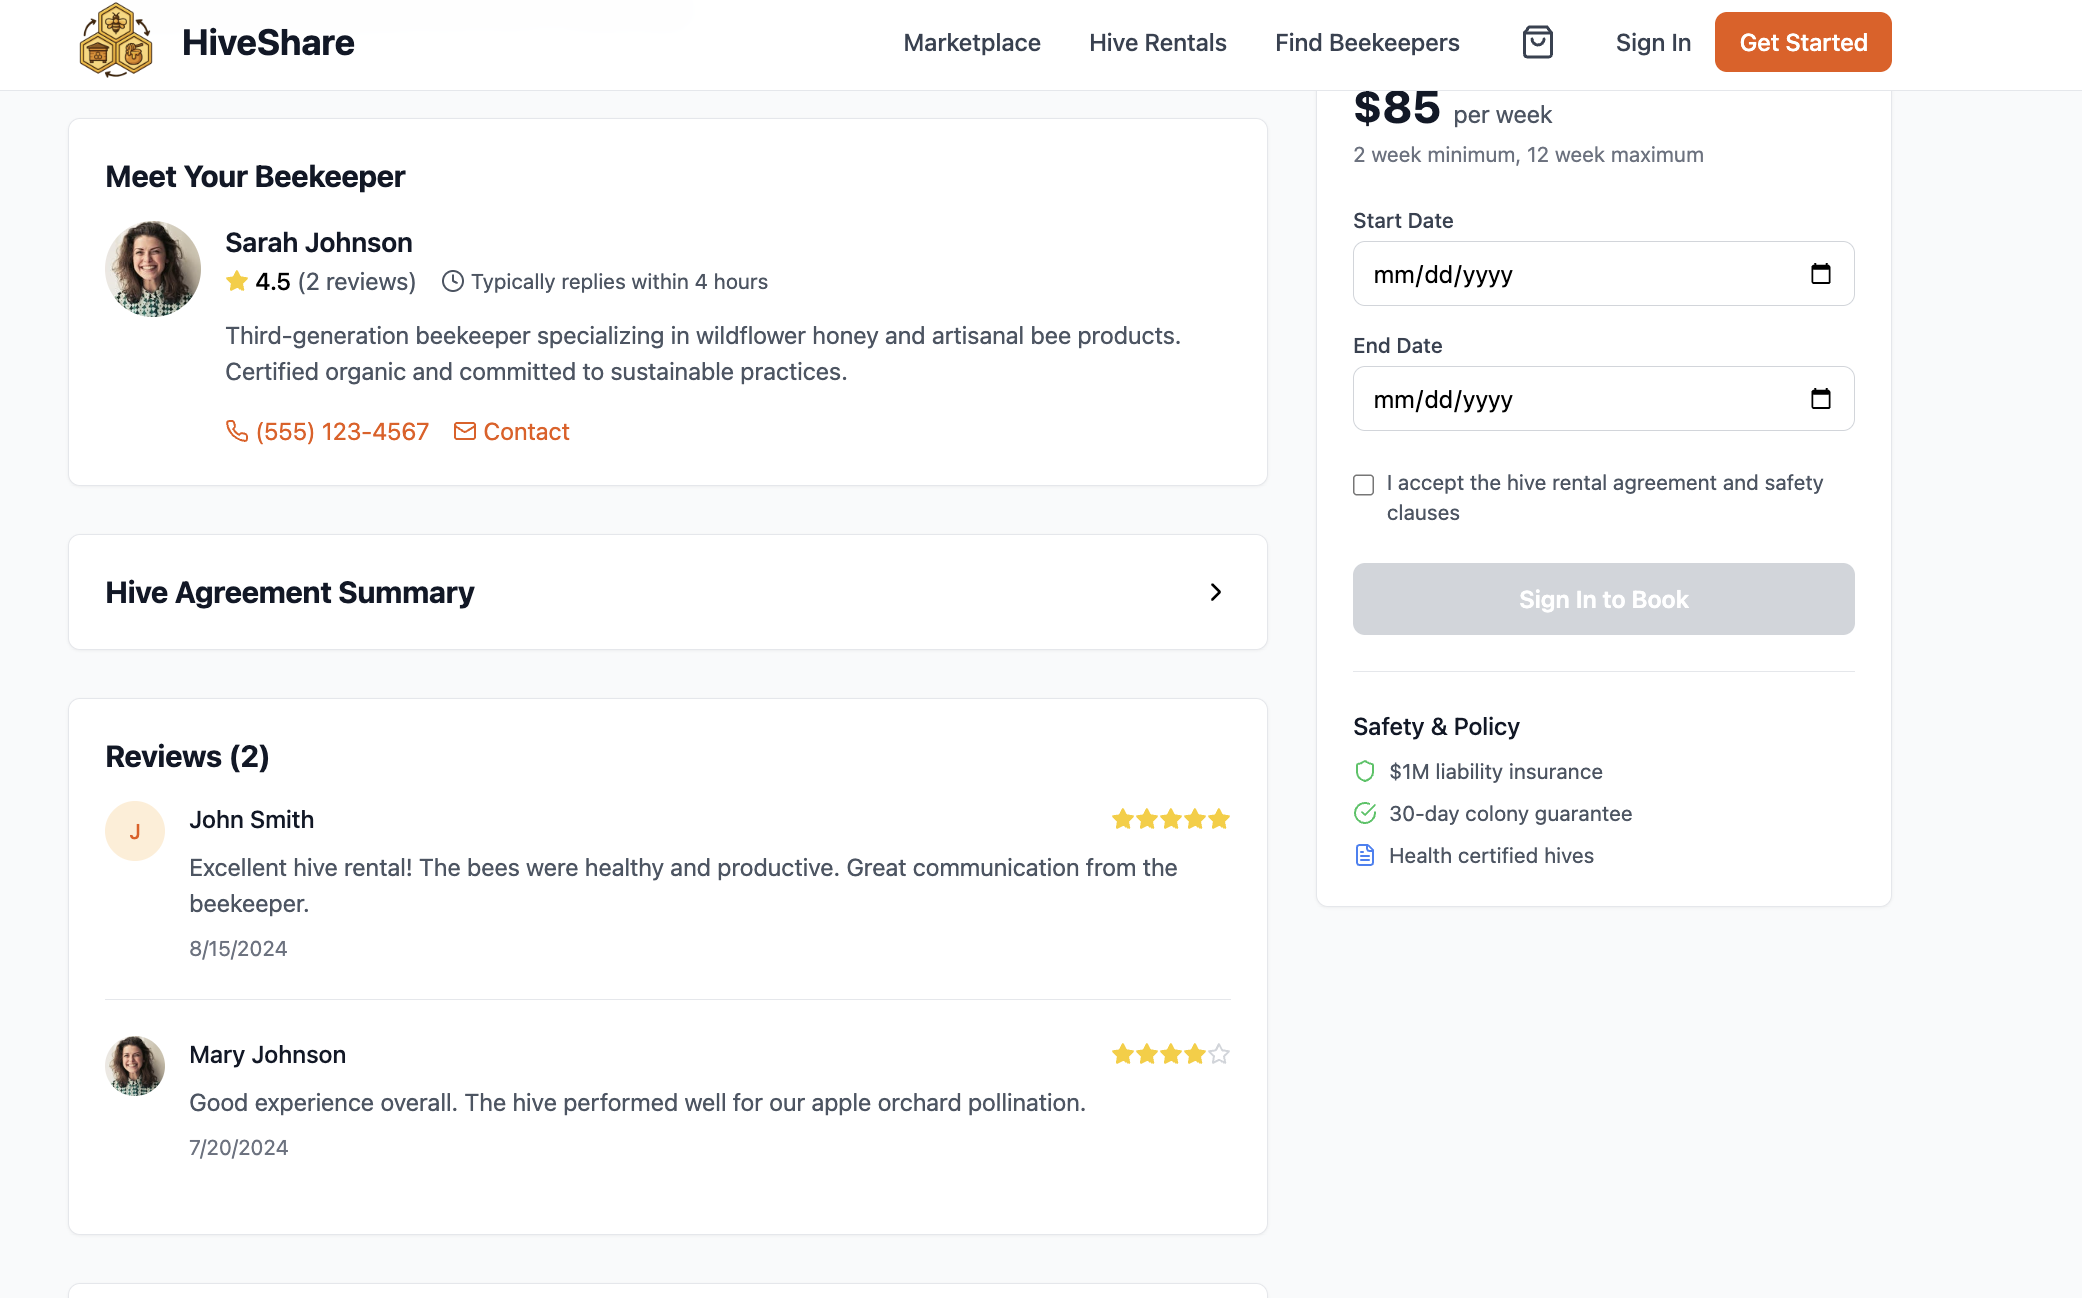This screenshot has width=2082, height=1298.
Task: Accept the hive rental agreement checkbox
Action: pyautogui.click(x=1363, y=485)
